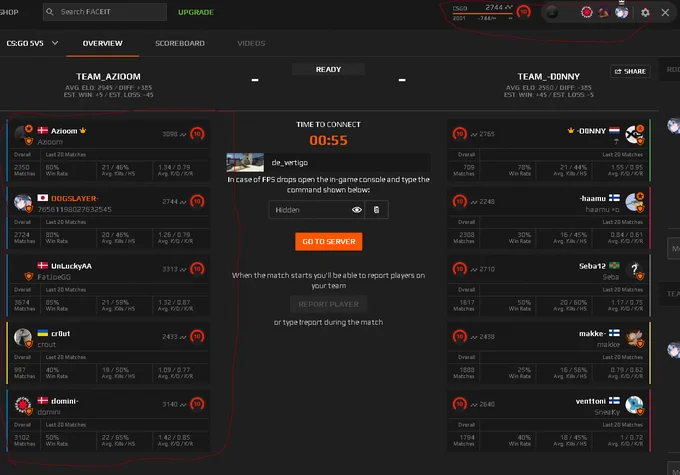Expand the CS:GO 5V5 dropdown
Image resolution: width=680 pixels, height=475 pixels.
[x=33, y=43]
